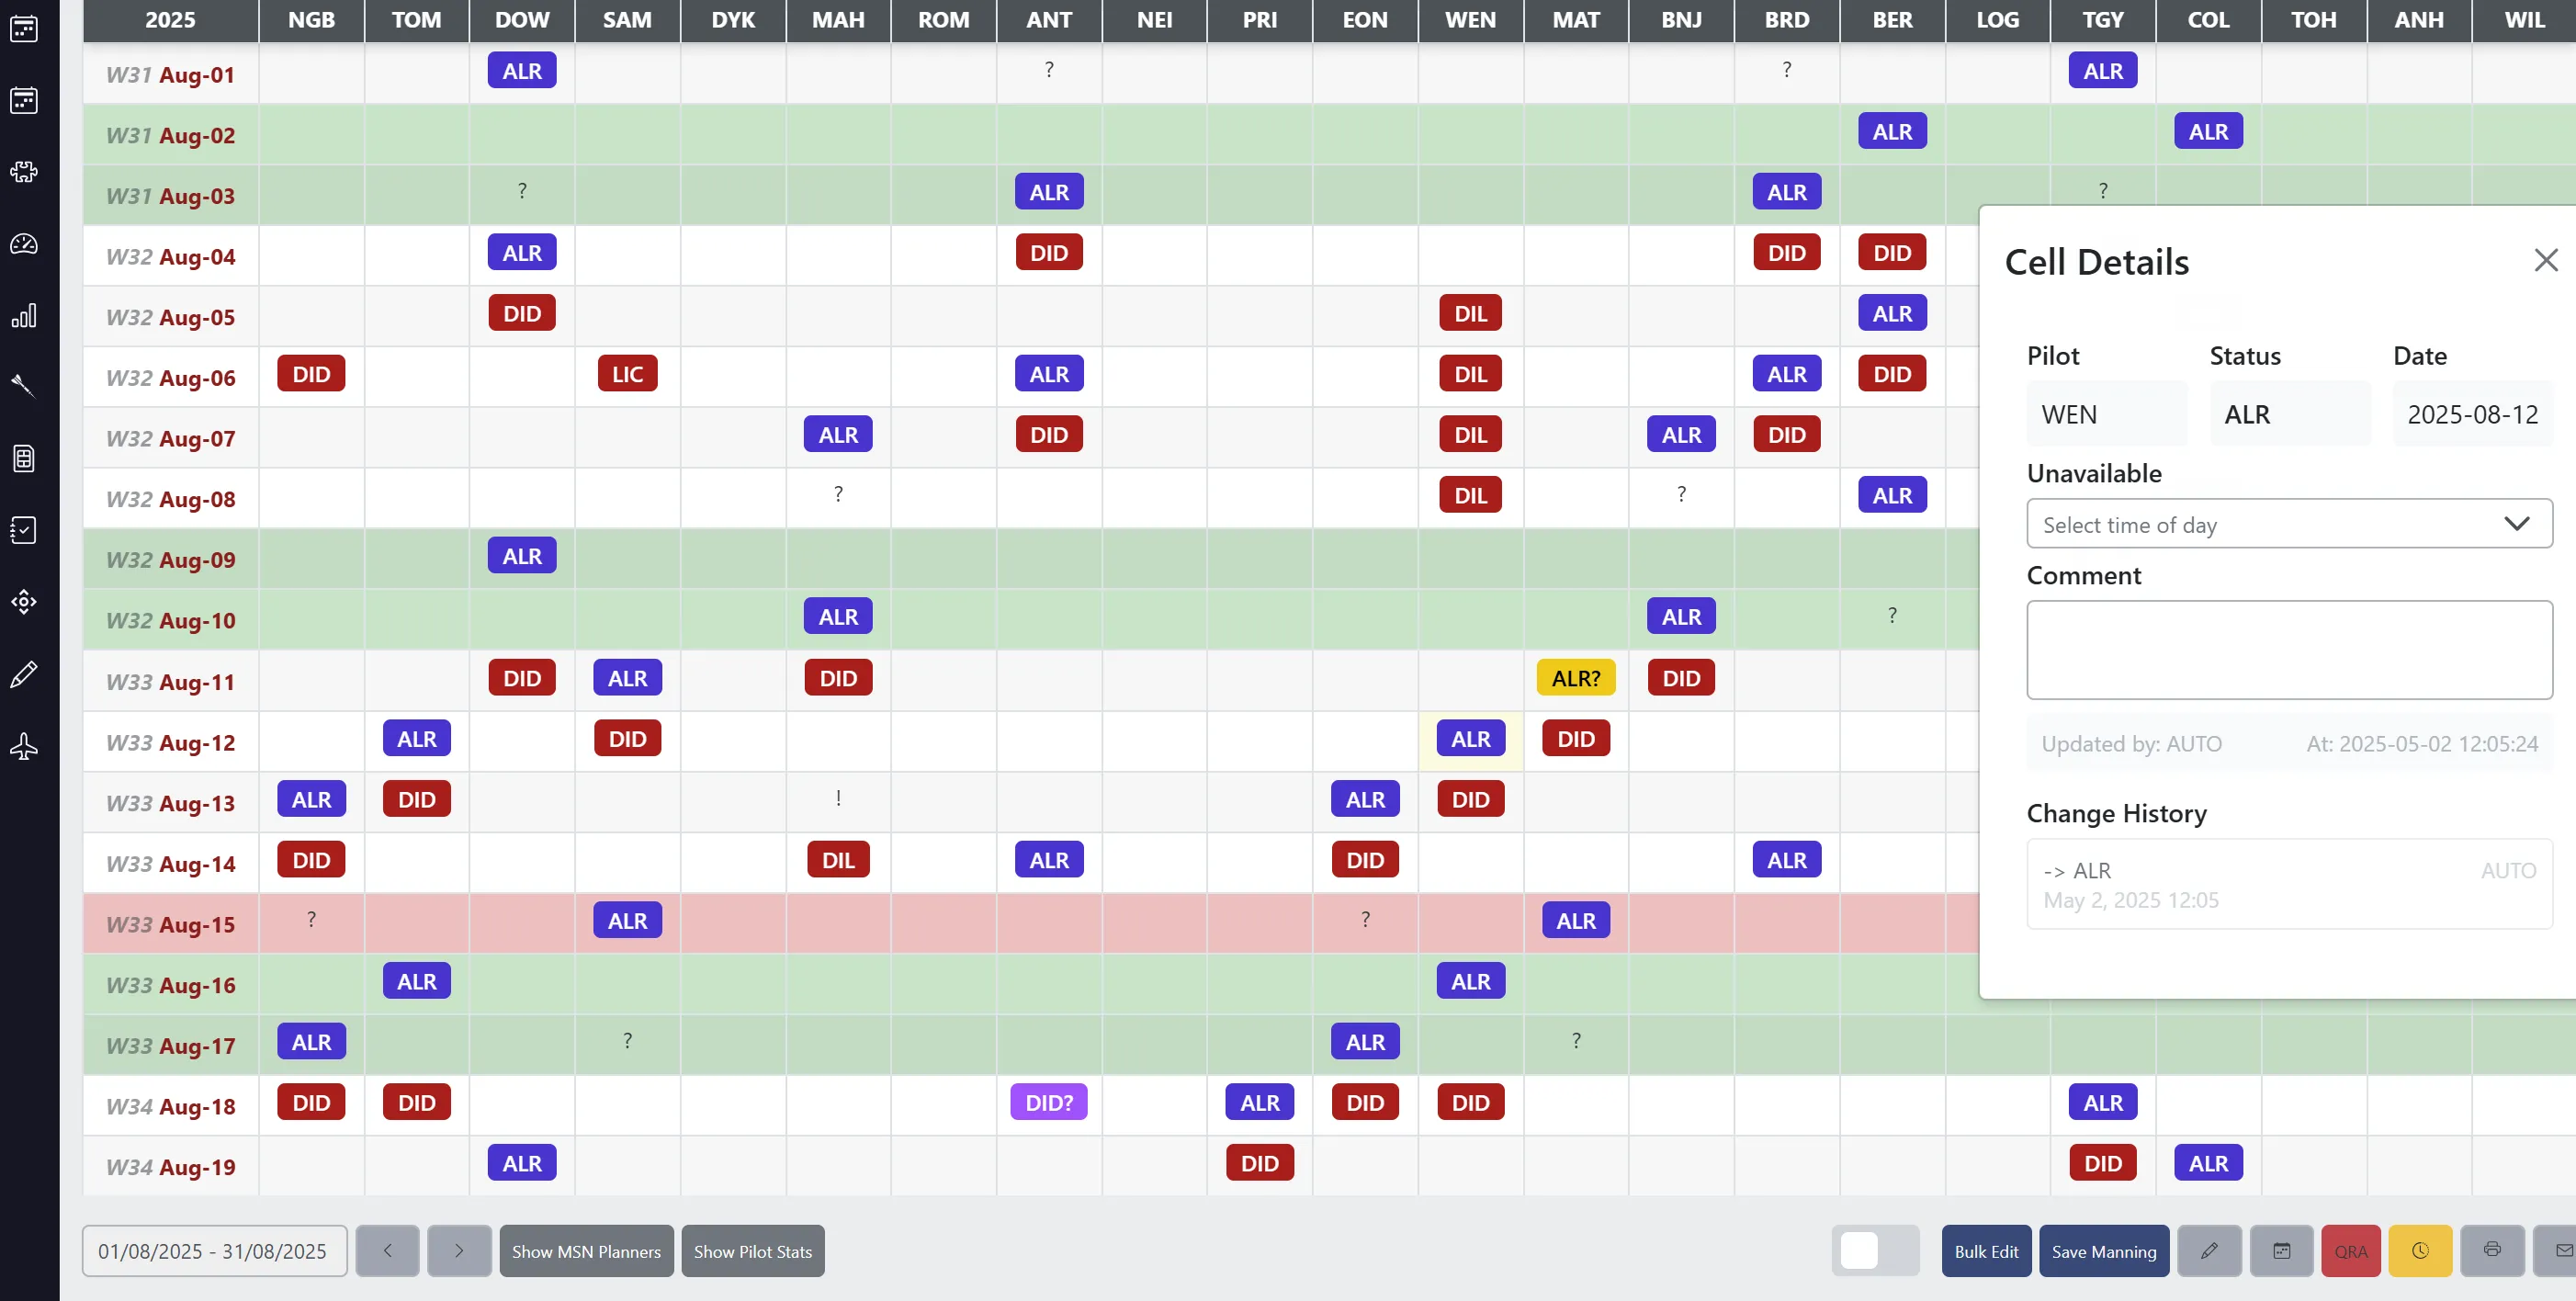Select the dart icon in the sidebar
This screenshot has height=1301, width=2576.
(x=24, y=386)
